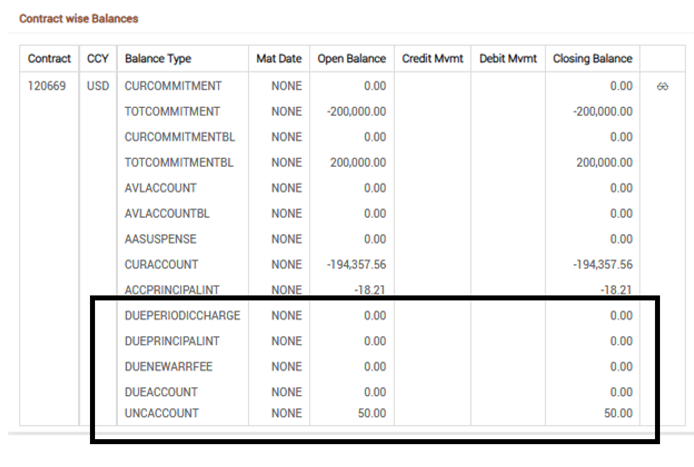Click the CCY column header
The width and height of the screenshot is (694, 467).
click(98, 58)
